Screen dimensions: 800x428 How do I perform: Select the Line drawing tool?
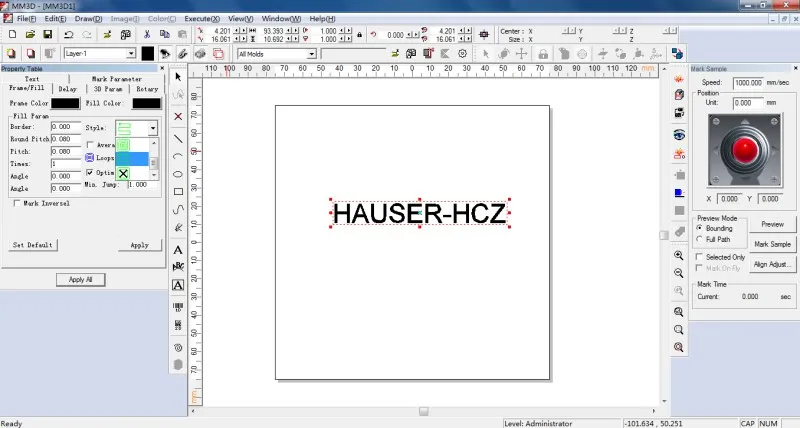point(178,138)
